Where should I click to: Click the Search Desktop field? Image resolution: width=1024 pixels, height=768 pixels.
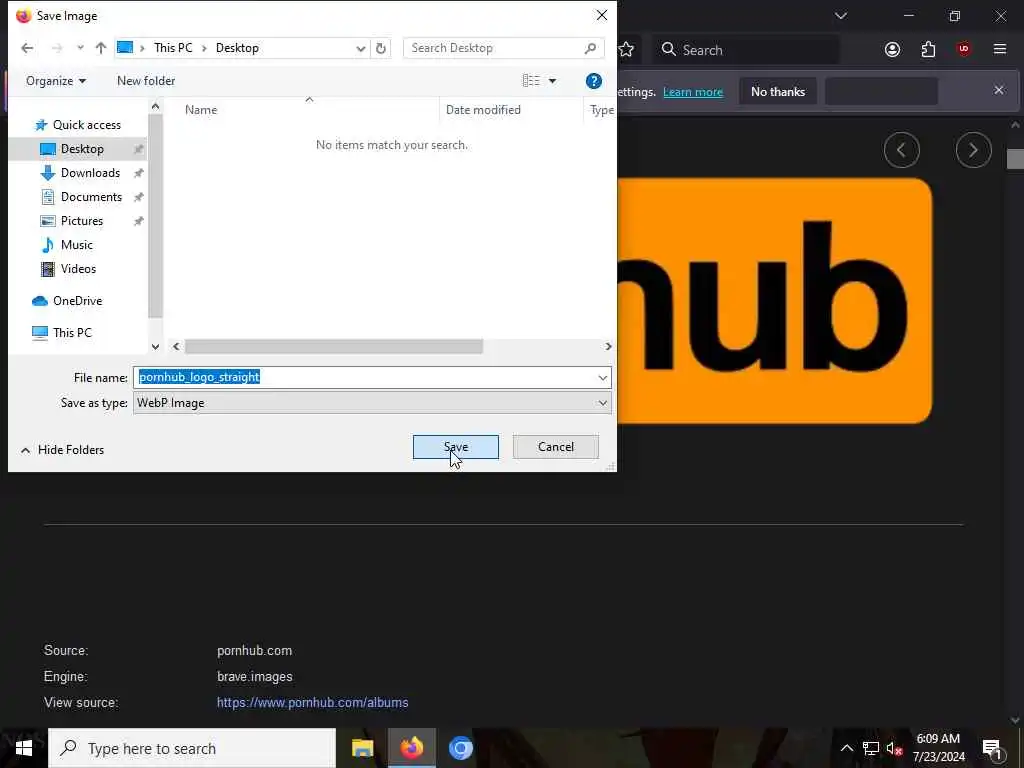click(504, 48)
